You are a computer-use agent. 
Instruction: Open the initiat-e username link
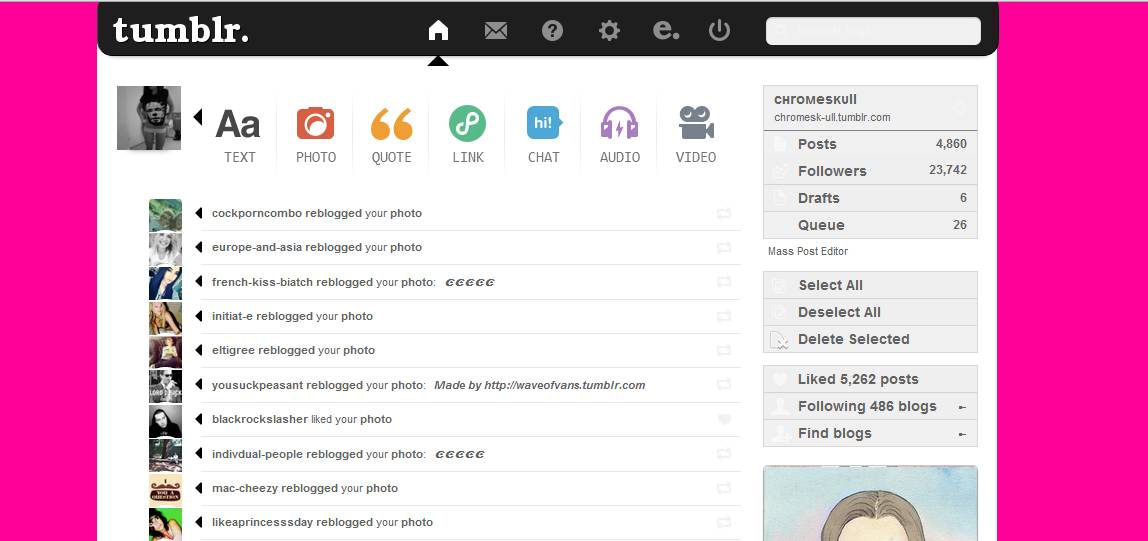pos(232,316)
